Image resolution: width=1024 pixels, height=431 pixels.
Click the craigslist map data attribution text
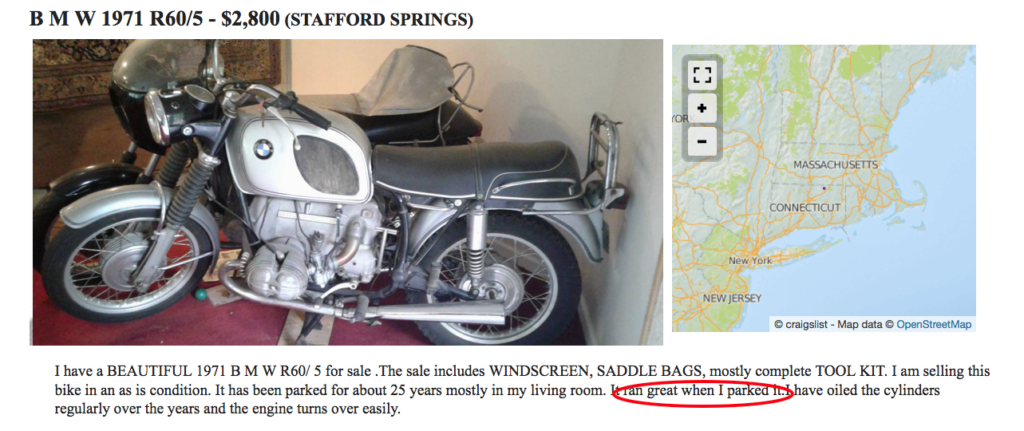[x=833, y=324]
